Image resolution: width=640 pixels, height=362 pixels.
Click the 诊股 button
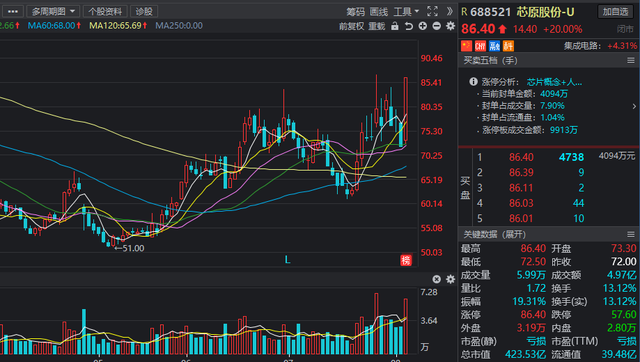tap(144, 11)
